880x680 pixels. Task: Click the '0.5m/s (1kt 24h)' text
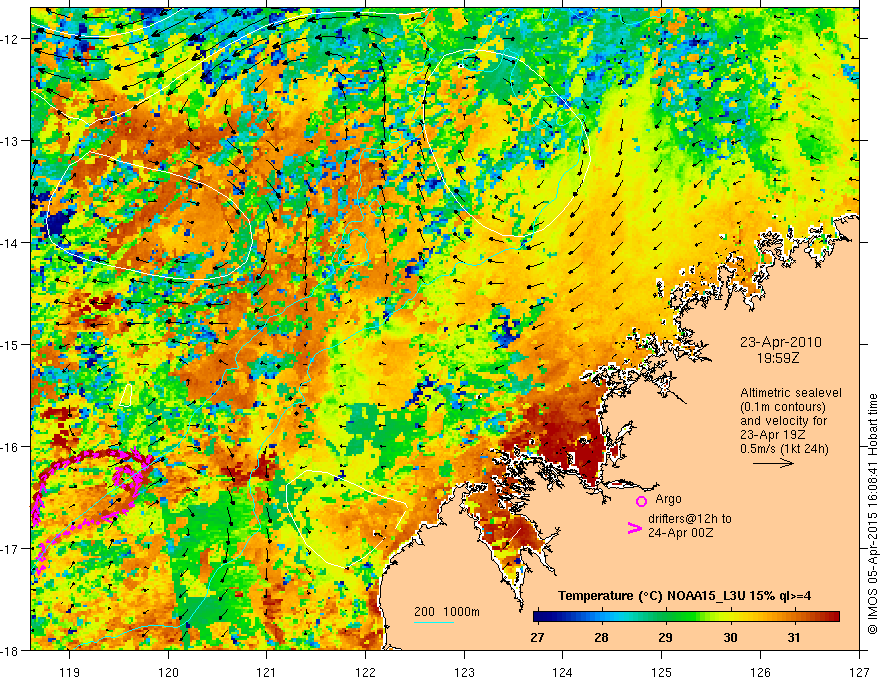click(x=784, y=449)
